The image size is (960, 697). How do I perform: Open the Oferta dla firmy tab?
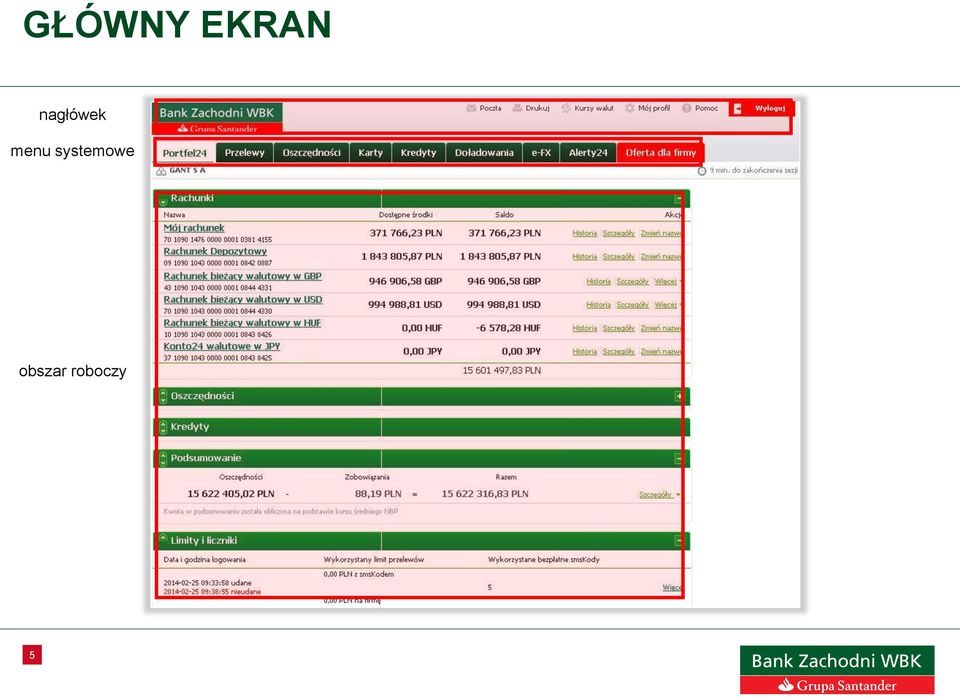click(x=661, y=153)
